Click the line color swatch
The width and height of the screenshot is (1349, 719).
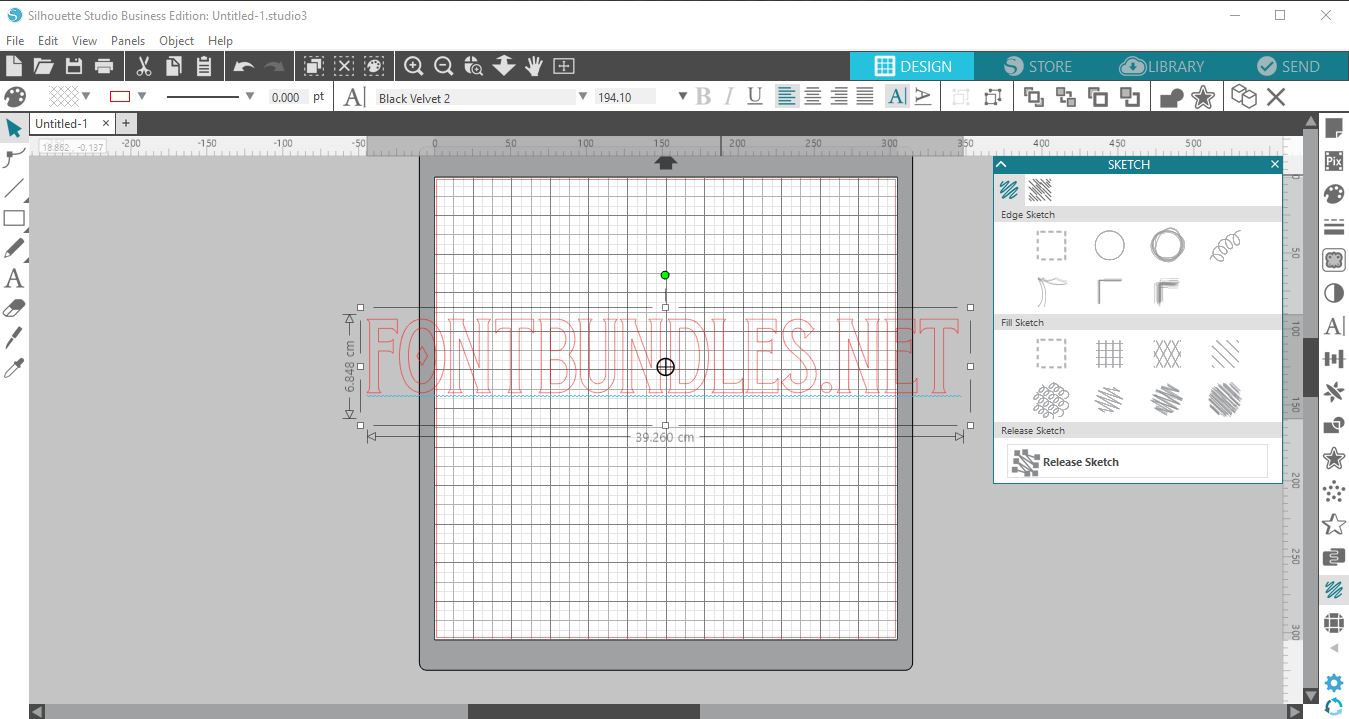click(x=120, y=97)
